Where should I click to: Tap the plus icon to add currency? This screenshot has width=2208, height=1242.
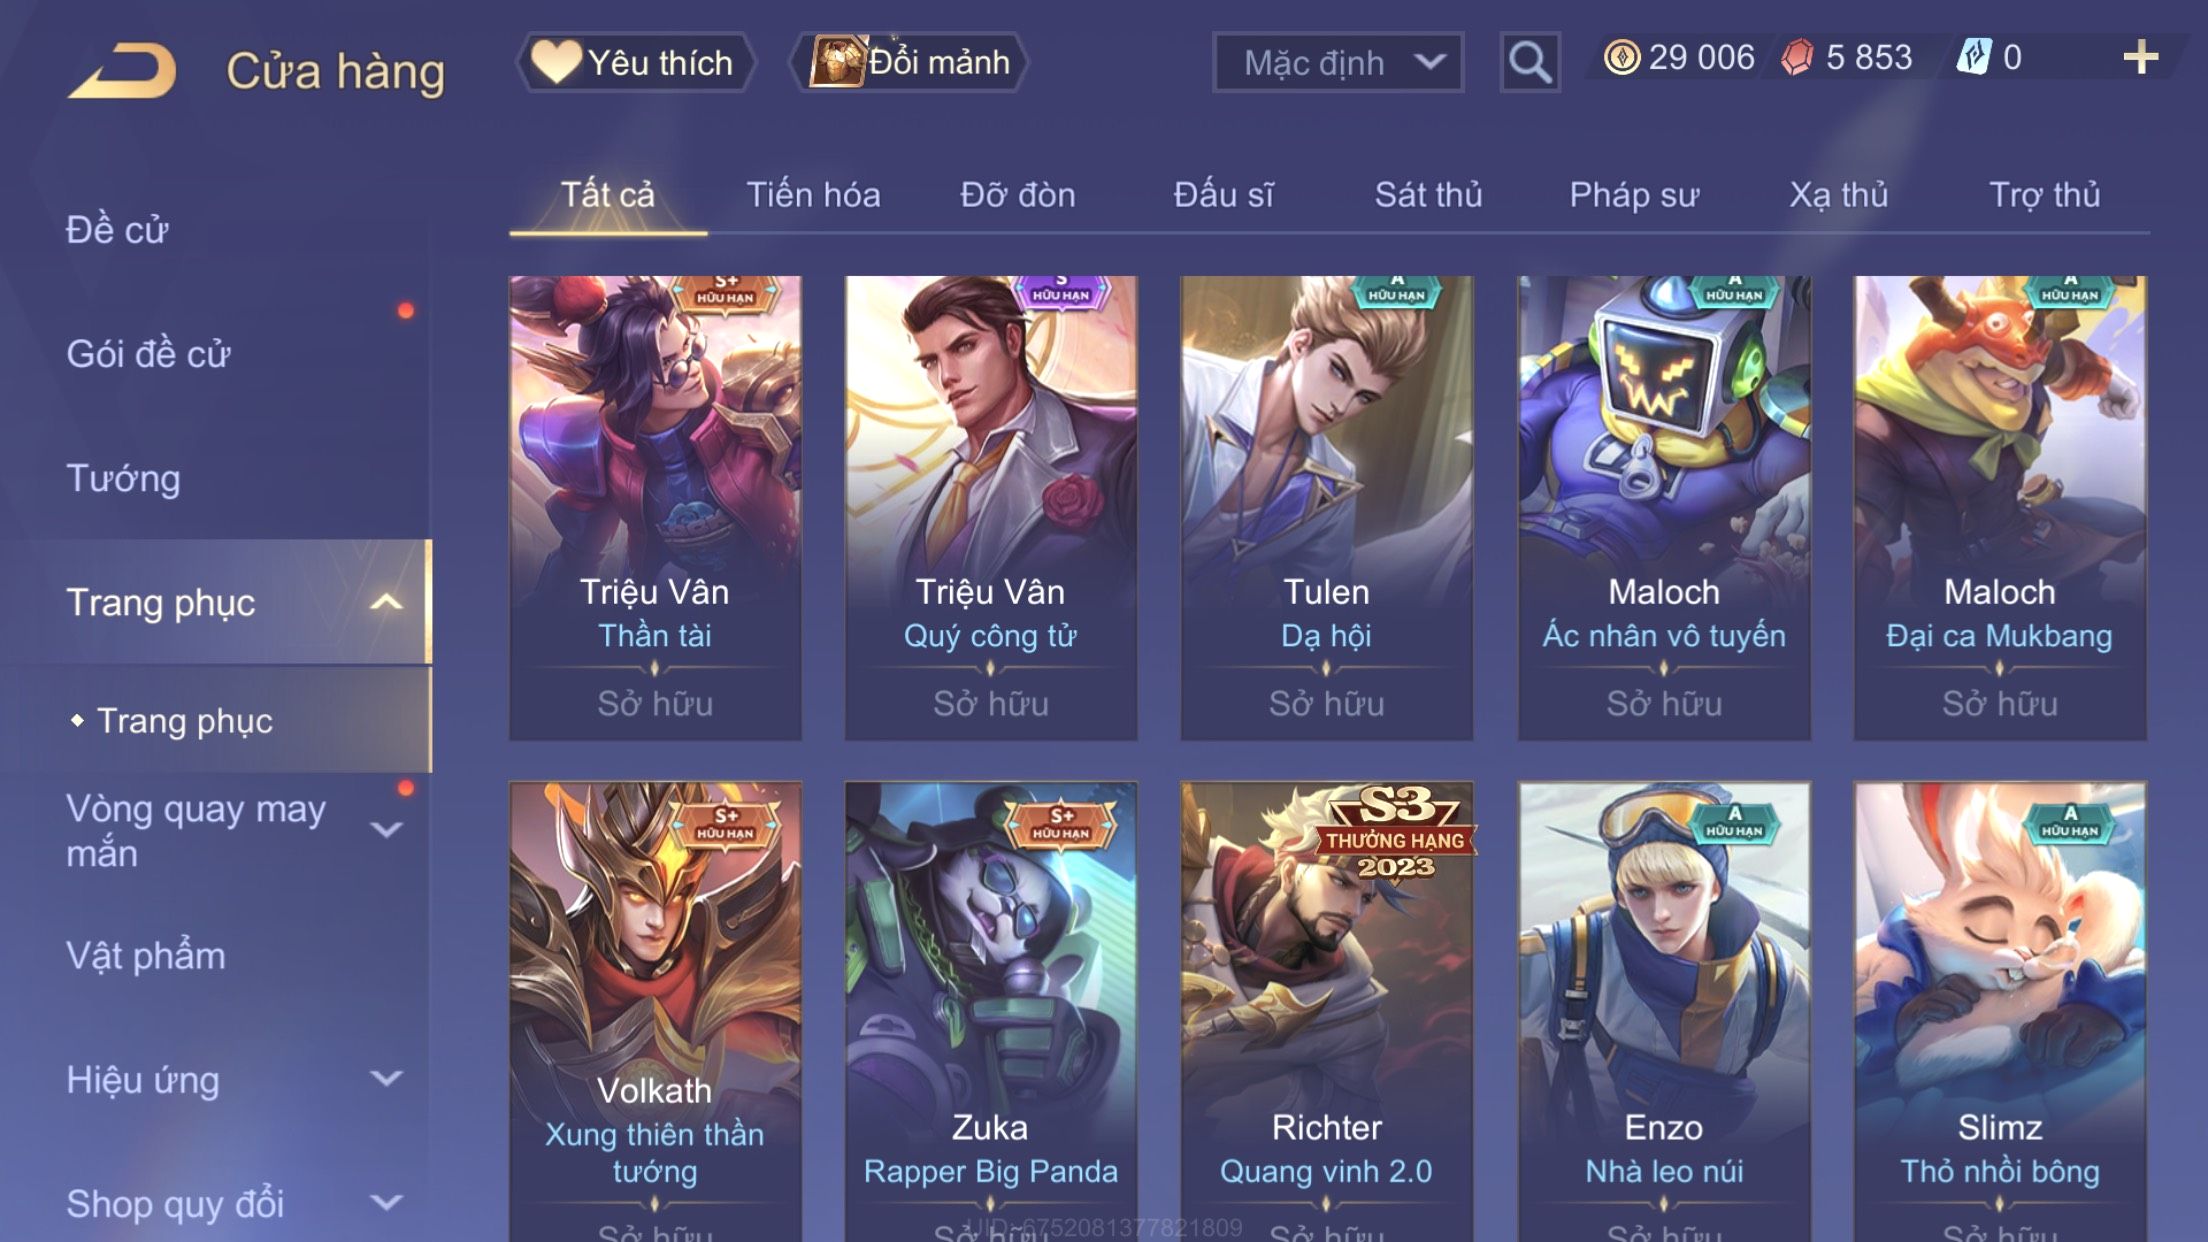[2140, 57]
